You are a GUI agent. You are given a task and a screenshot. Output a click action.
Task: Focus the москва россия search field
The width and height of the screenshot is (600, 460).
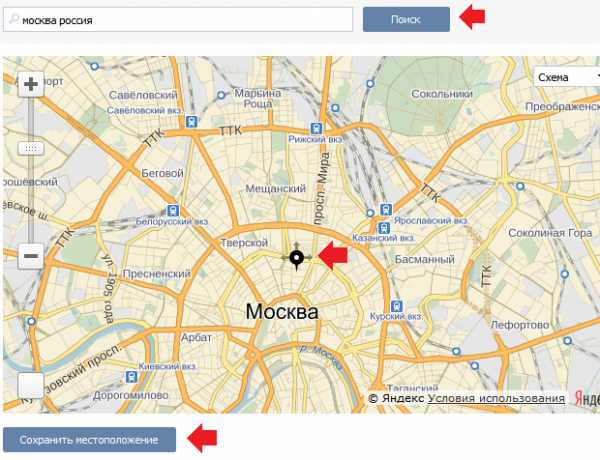(x=178, y=20)
